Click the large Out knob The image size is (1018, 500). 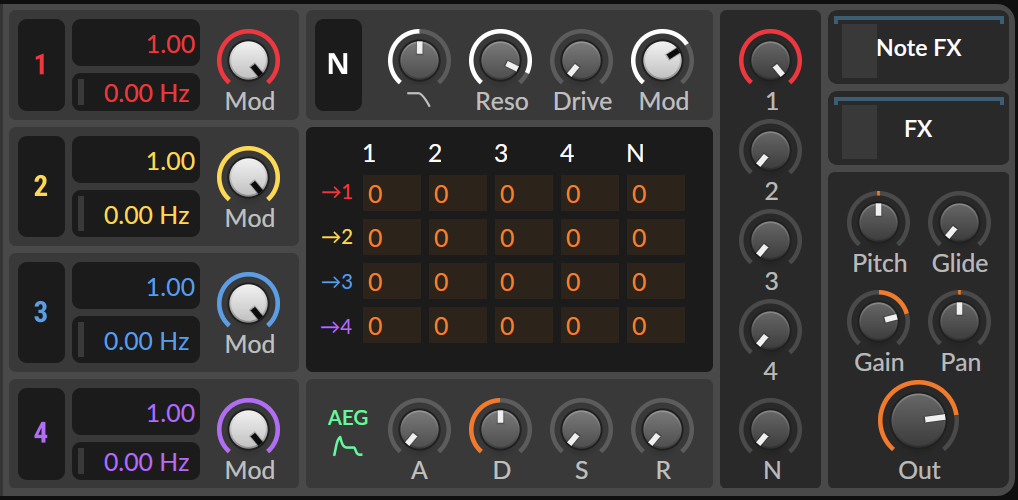tap(919, 419)
